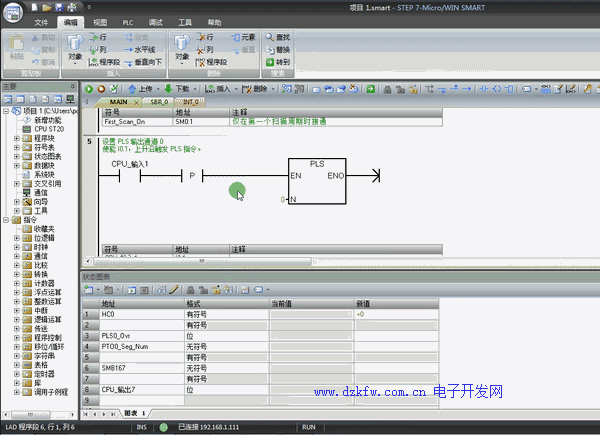This screenshot has width=600, height=435.
Task: Click the new value cell for HC0
Action: tap(396, 314)
